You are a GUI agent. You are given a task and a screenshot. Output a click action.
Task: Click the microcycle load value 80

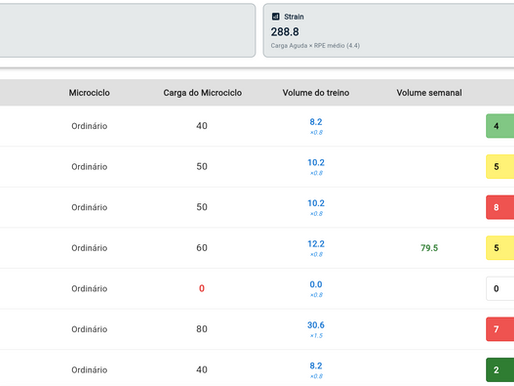point(202,329)
